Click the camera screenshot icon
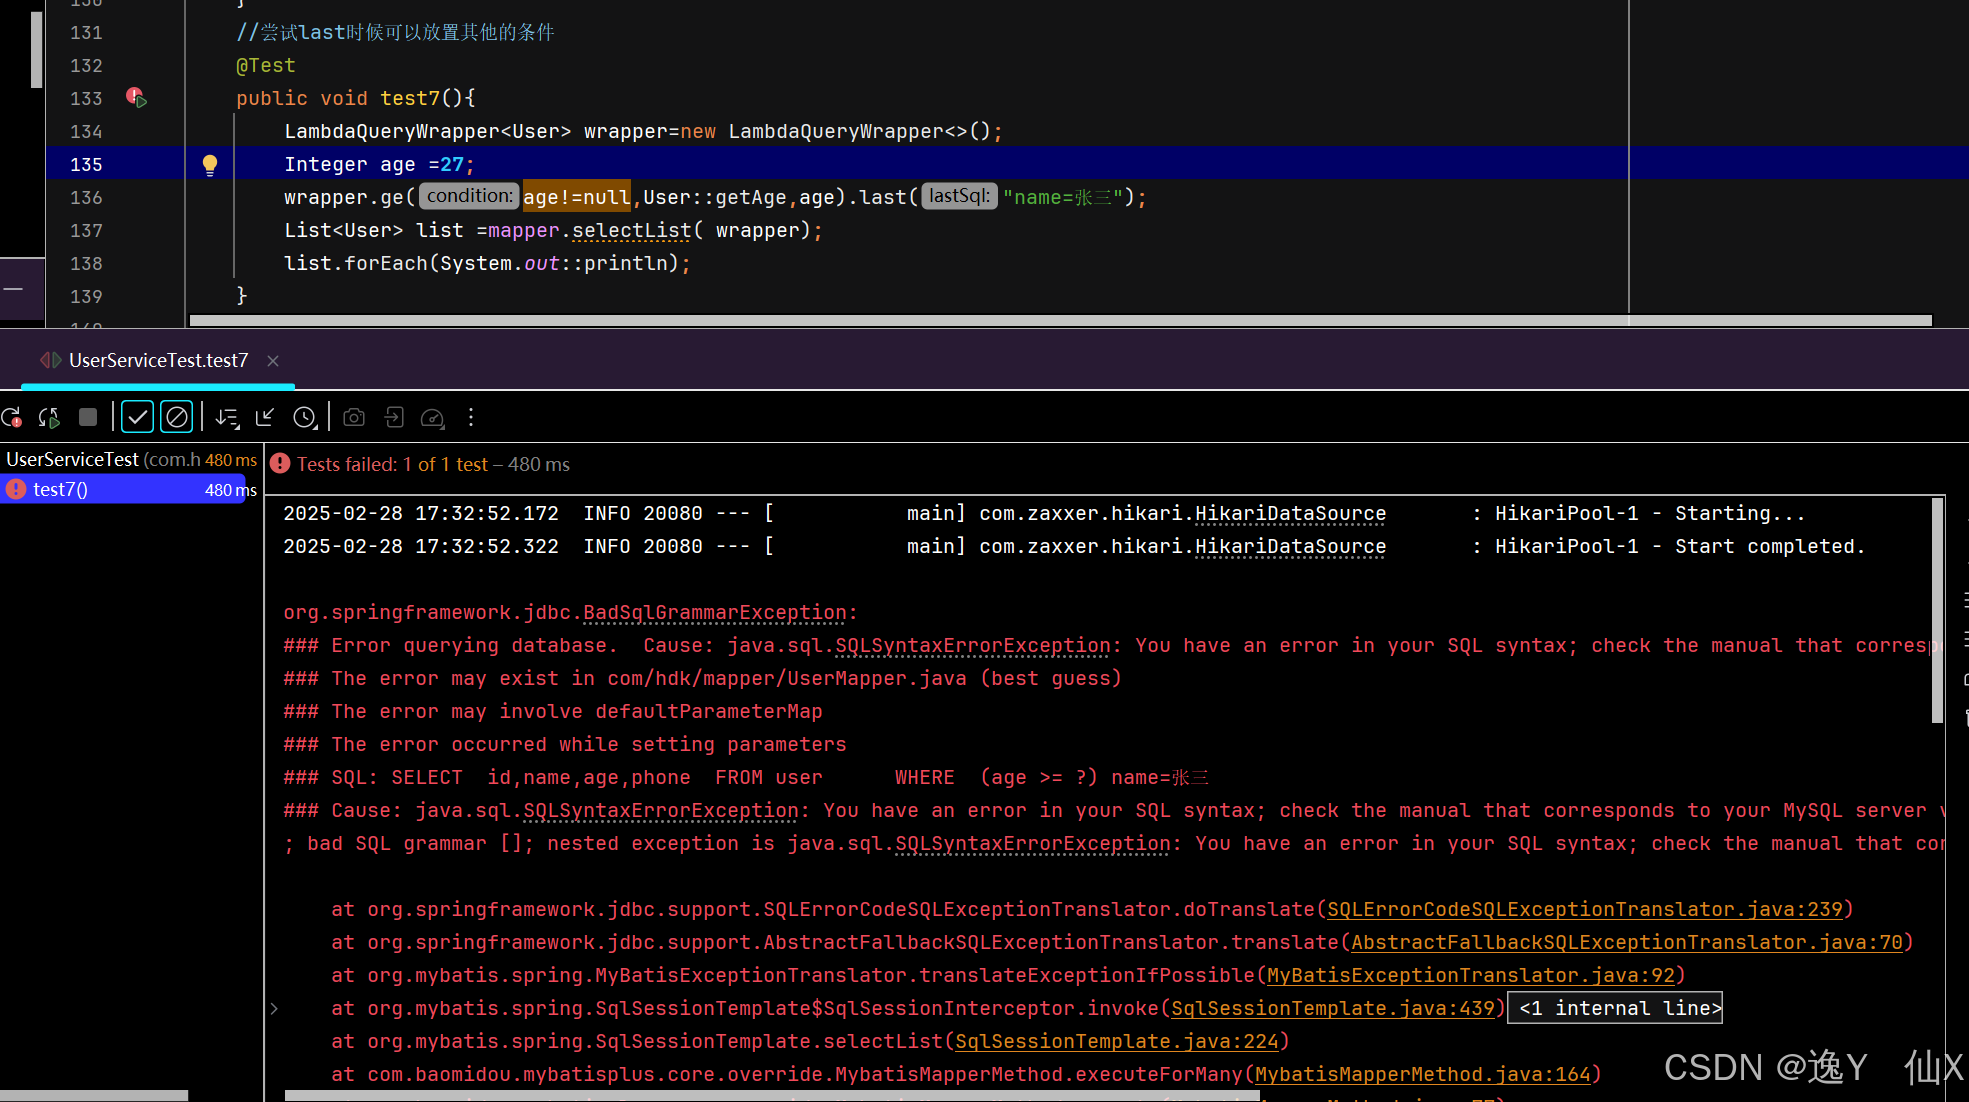 point(354,417)
